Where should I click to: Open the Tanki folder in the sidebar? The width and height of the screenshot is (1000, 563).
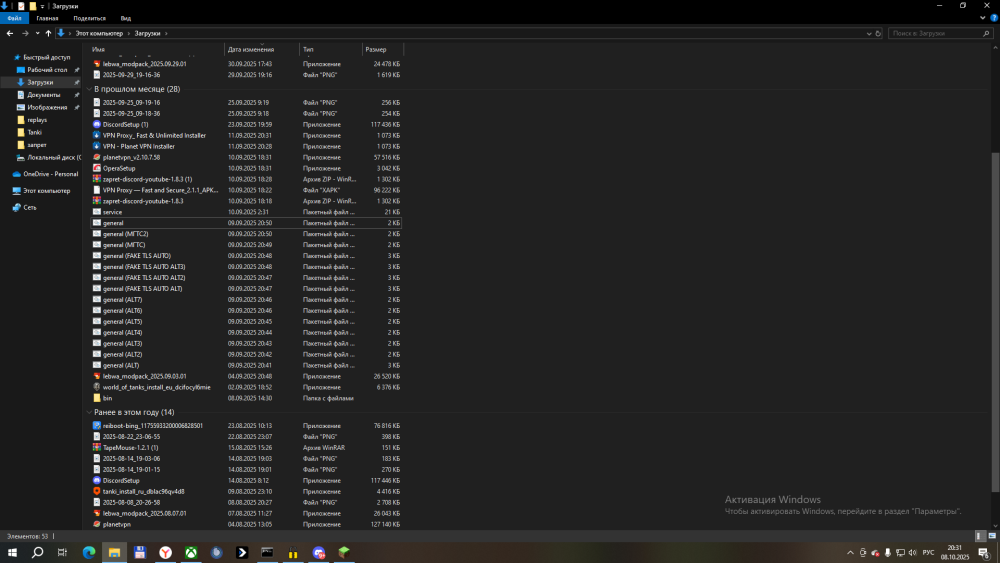[29, 133]
